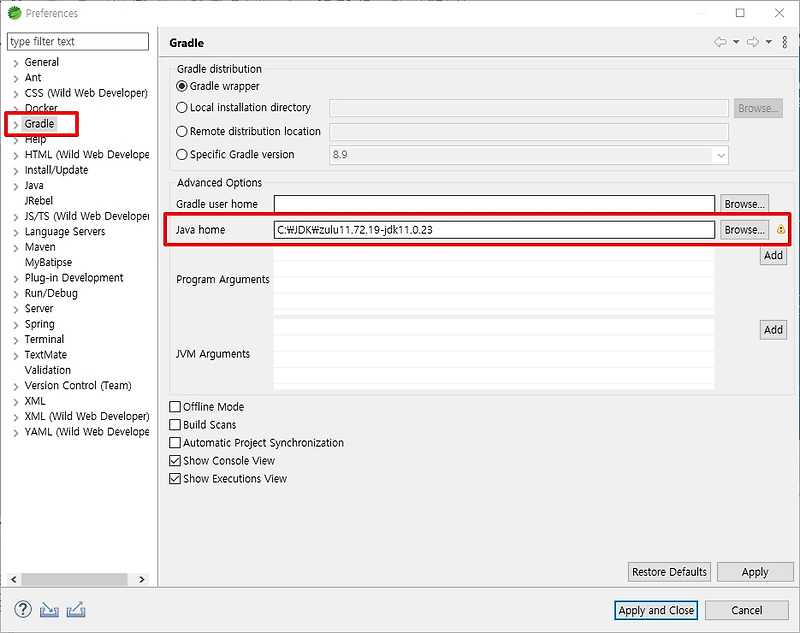The width and height of the screenshot is (800, 633).
Task: Select Maven in the preferences tree
Action: tap(40, 246)
